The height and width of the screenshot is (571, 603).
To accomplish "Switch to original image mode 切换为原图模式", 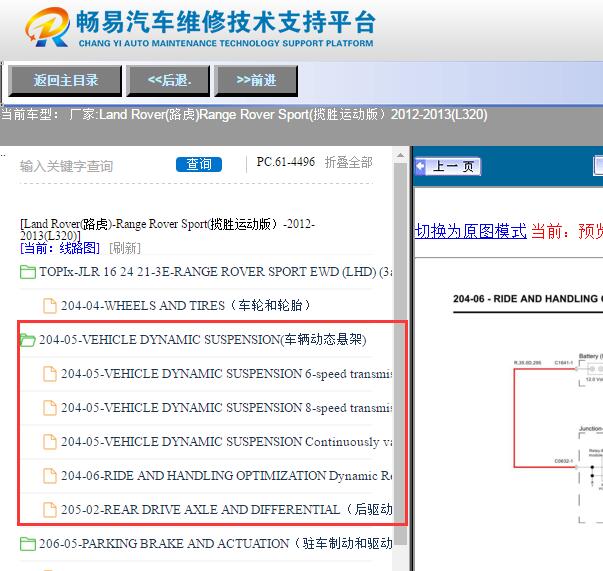I will click(x=471, y=231).
